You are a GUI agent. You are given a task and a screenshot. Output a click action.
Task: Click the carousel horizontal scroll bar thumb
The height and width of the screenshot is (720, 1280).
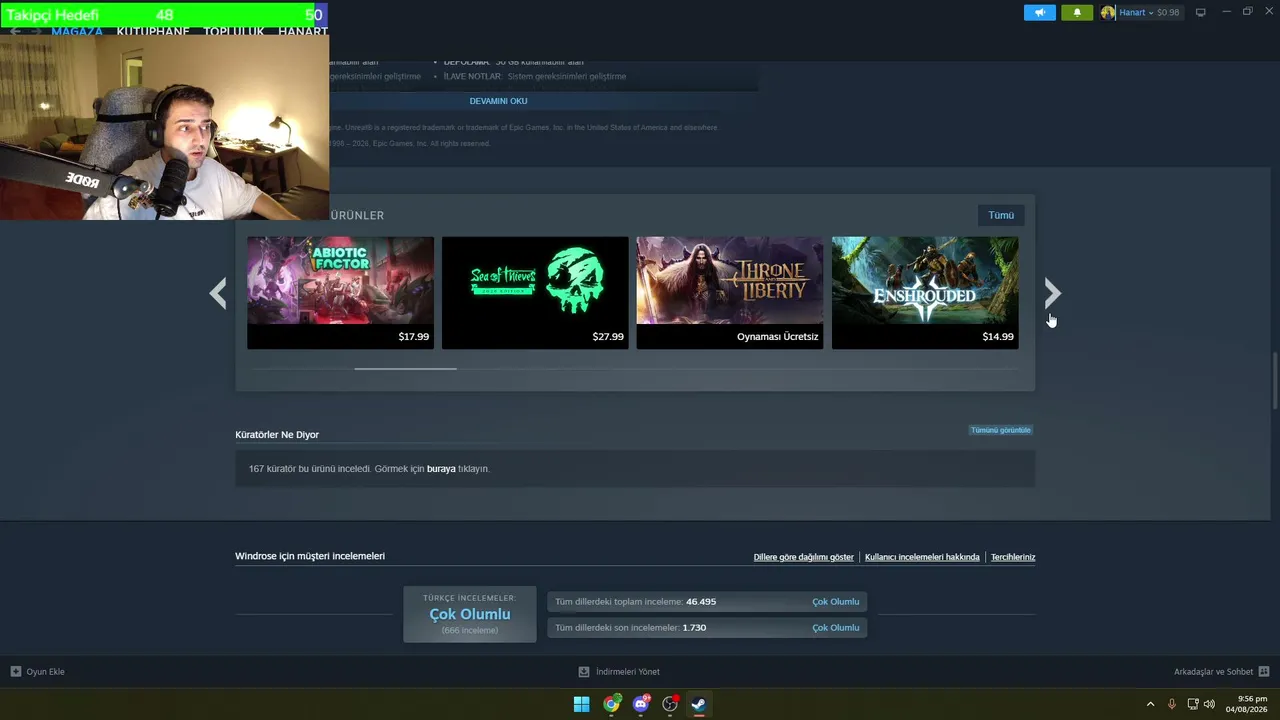(405, 369)
